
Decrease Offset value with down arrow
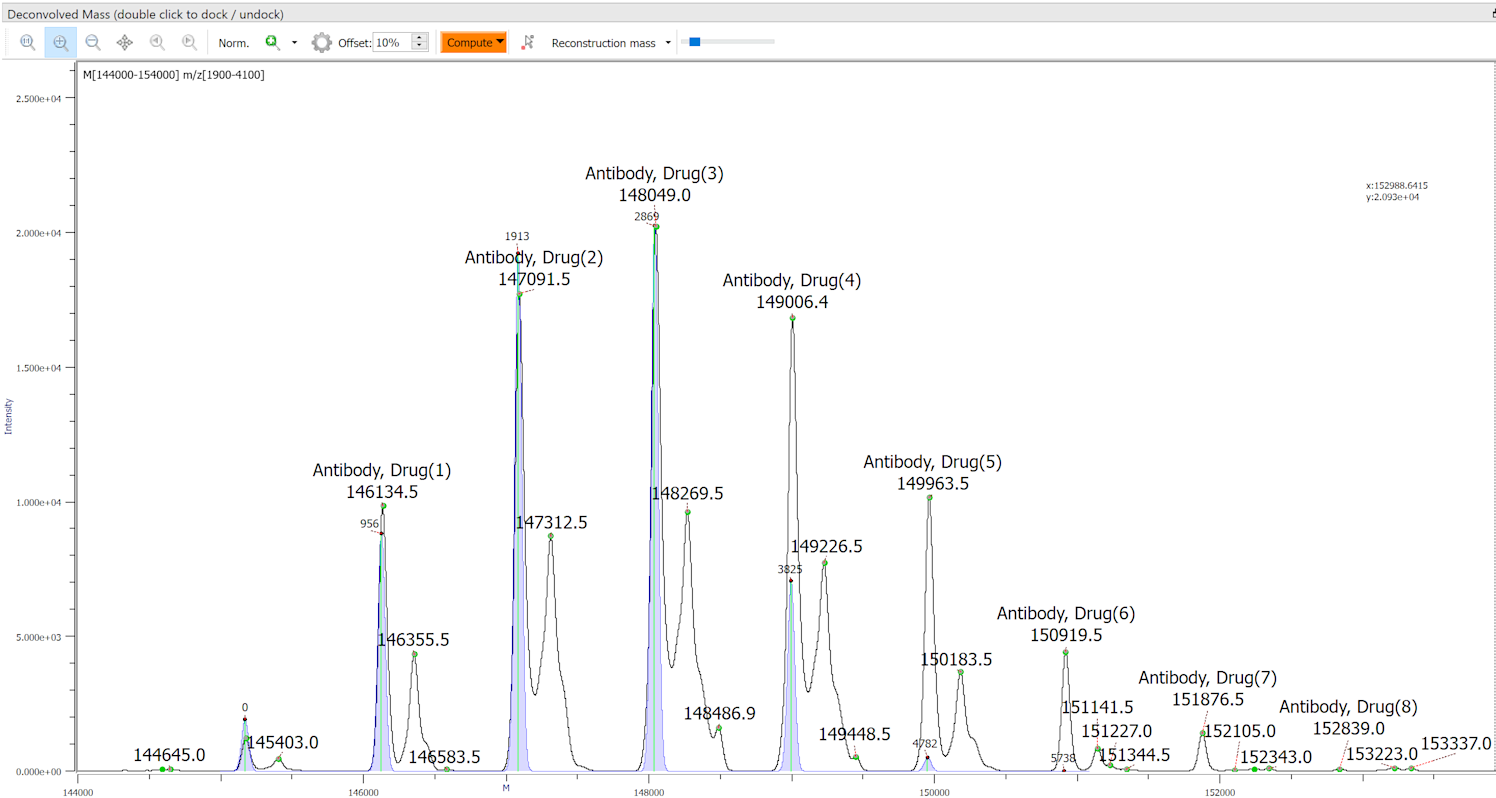pos(420,48)
